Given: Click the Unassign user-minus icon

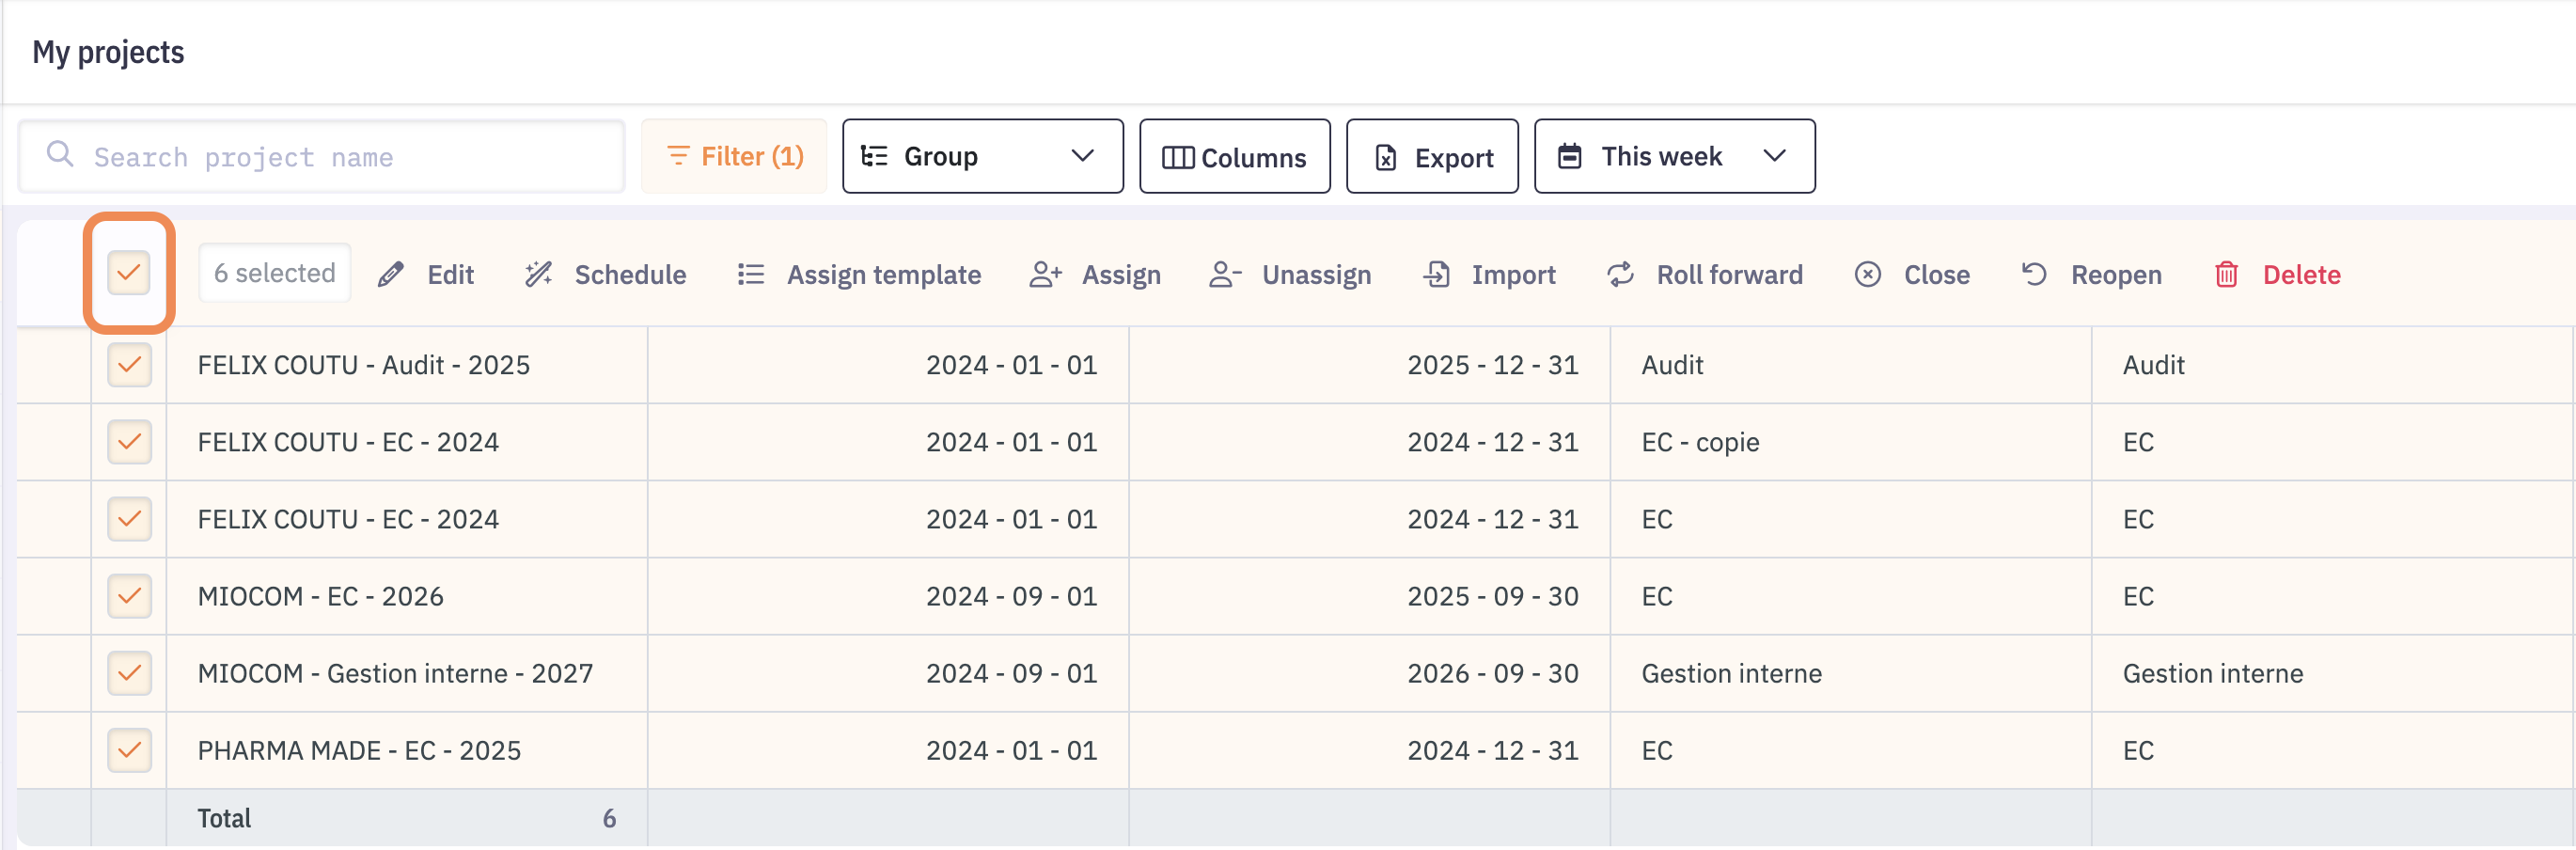Looking at the screenshot, I should [x=1225, y=274].
